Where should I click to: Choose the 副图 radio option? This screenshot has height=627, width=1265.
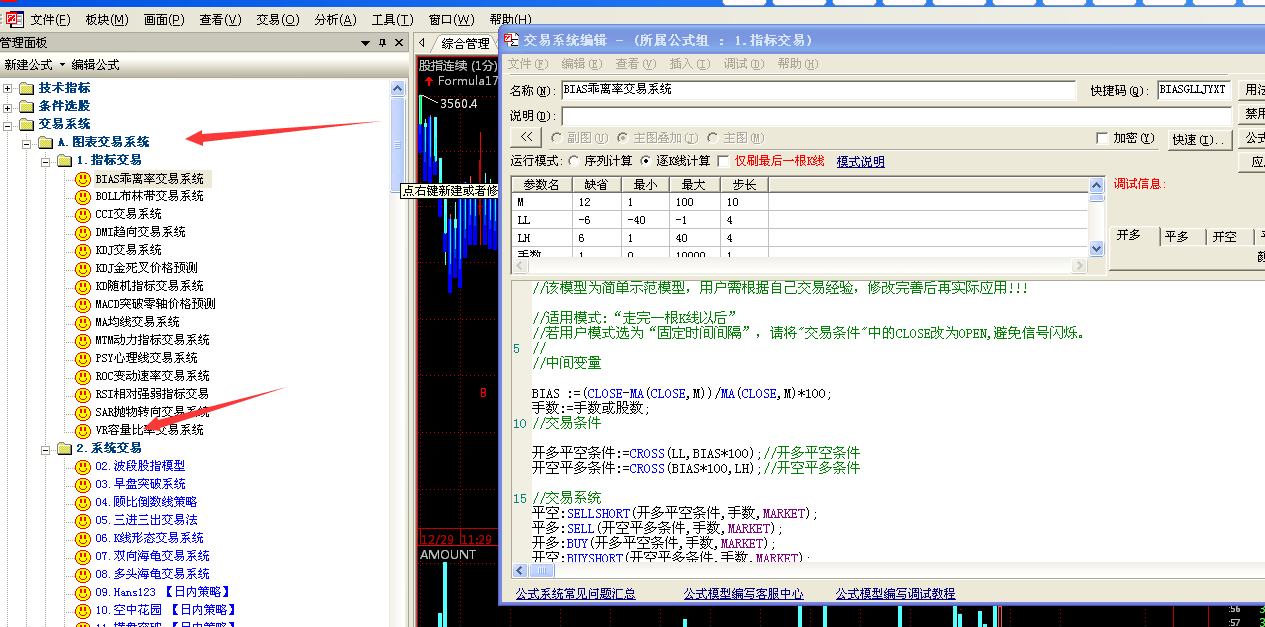coord(556,138)
